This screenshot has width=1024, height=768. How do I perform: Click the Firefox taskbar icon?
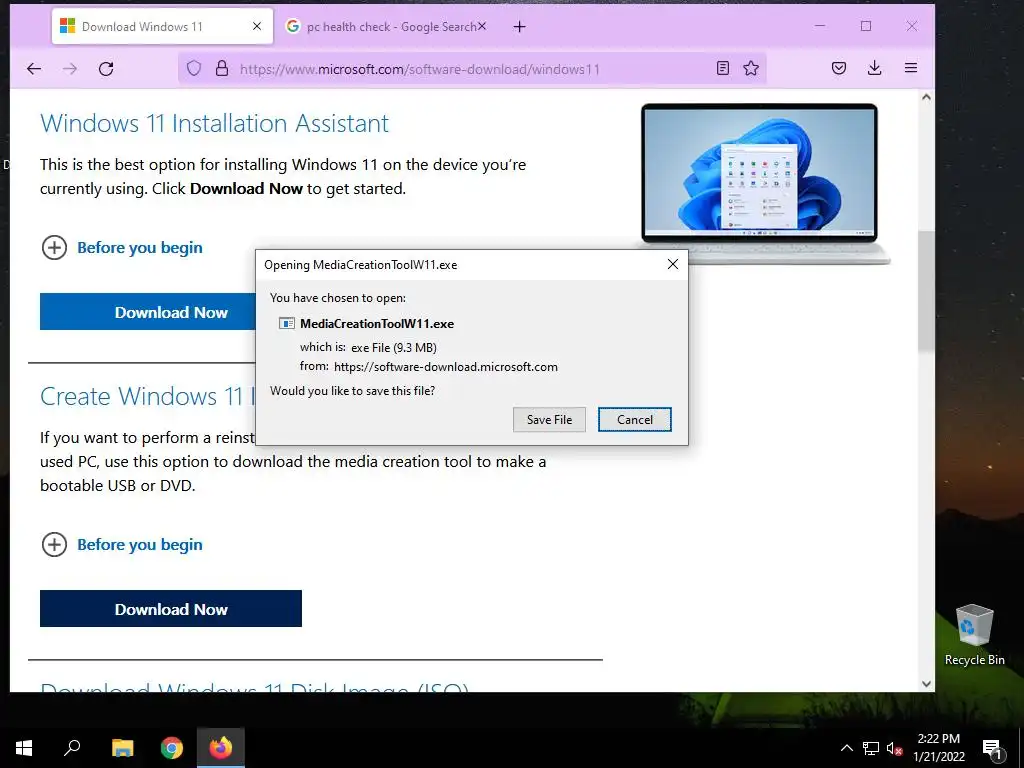pos(221,748)
